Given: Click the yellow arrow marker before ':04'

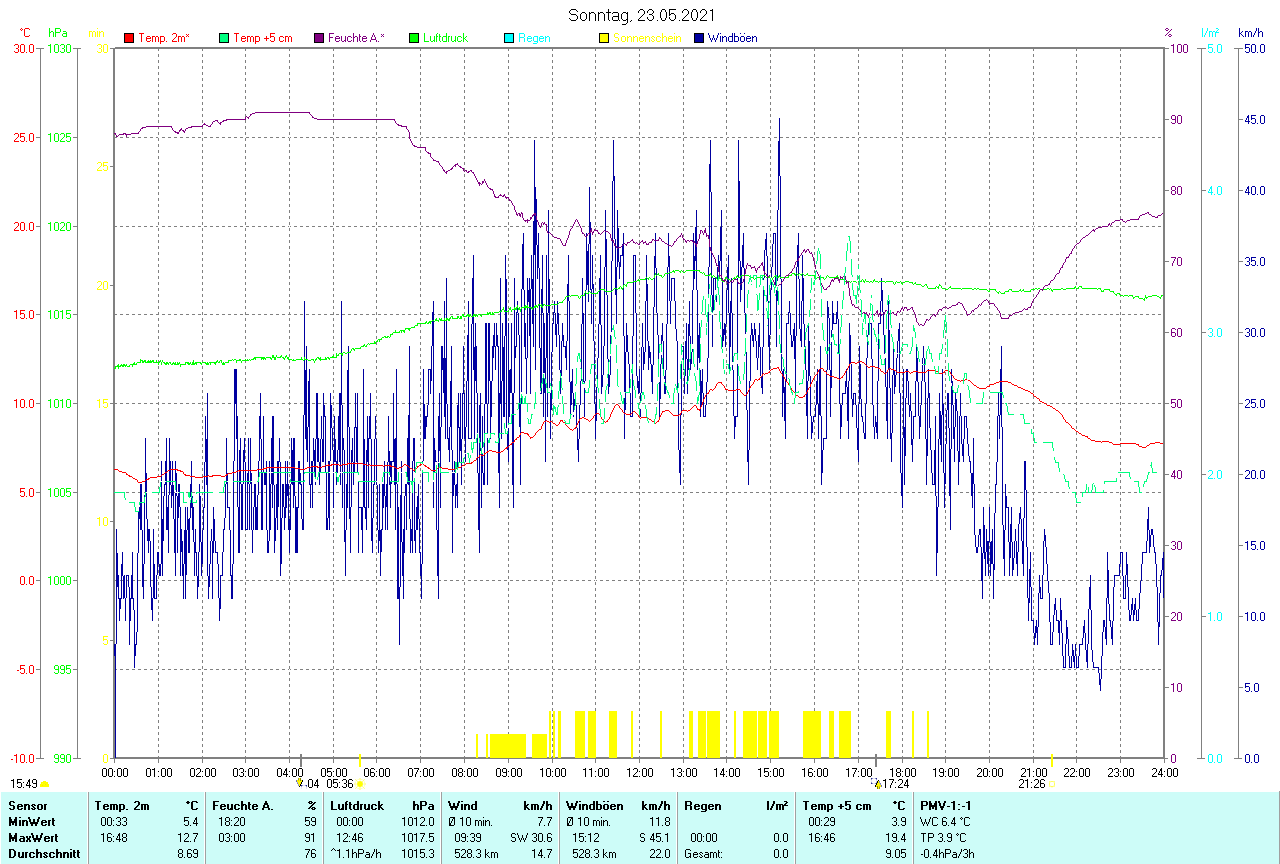Looking at the screenshot, I should [x=299, y=783].
